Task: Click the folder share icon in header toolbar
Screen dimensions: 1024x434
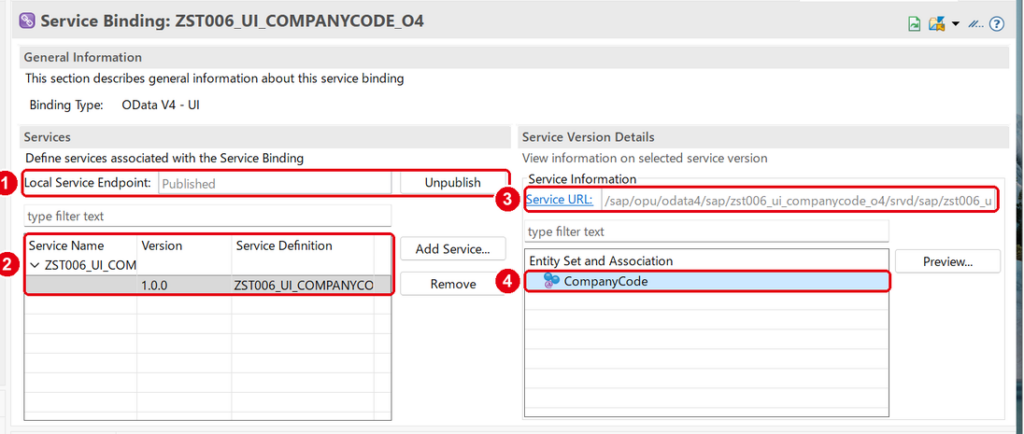Action: coord(938,24)
